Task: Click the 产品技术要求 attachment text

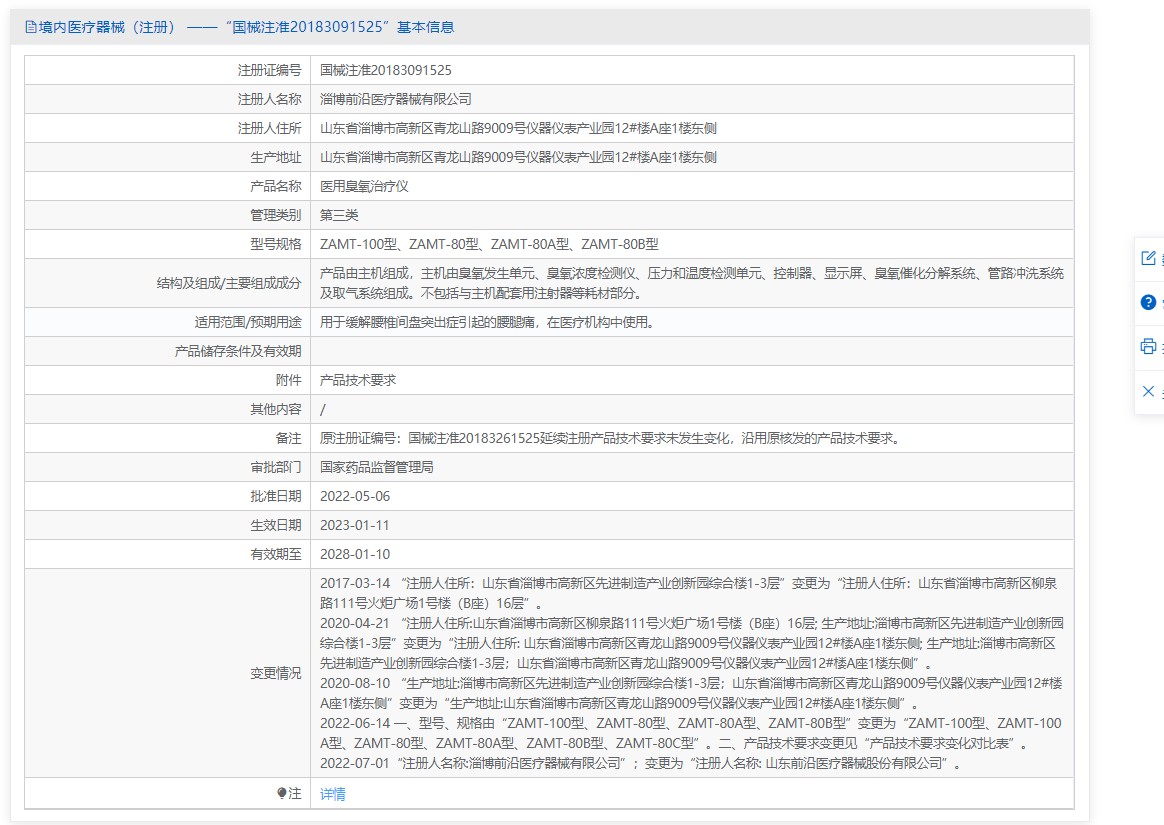Action: pyautogui.click(x=358, y=380)
